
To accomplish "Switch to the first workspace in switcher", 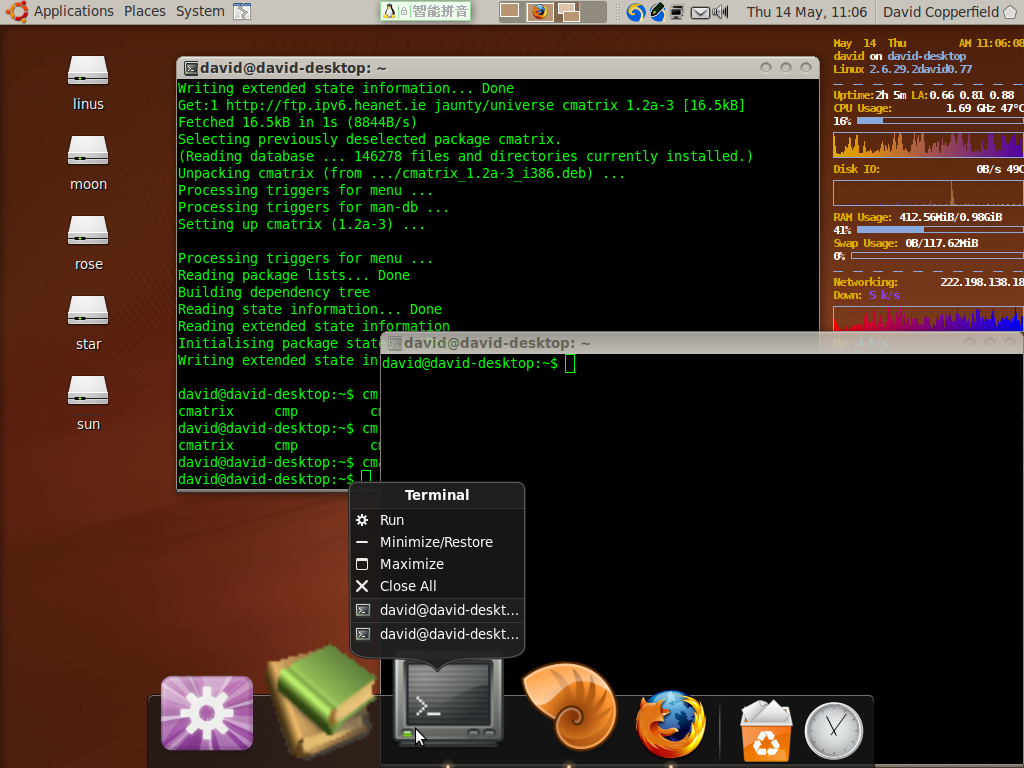I will [510, 11].
